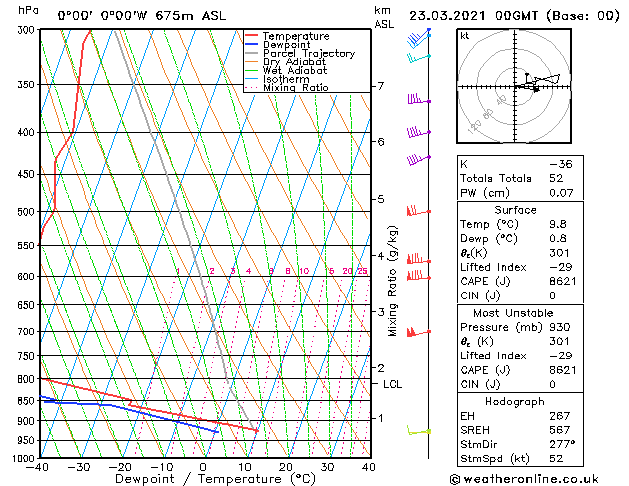629x486 pixels.
Task: Click the weatheronline.co.uk copyright text
Action: [524, 479]
